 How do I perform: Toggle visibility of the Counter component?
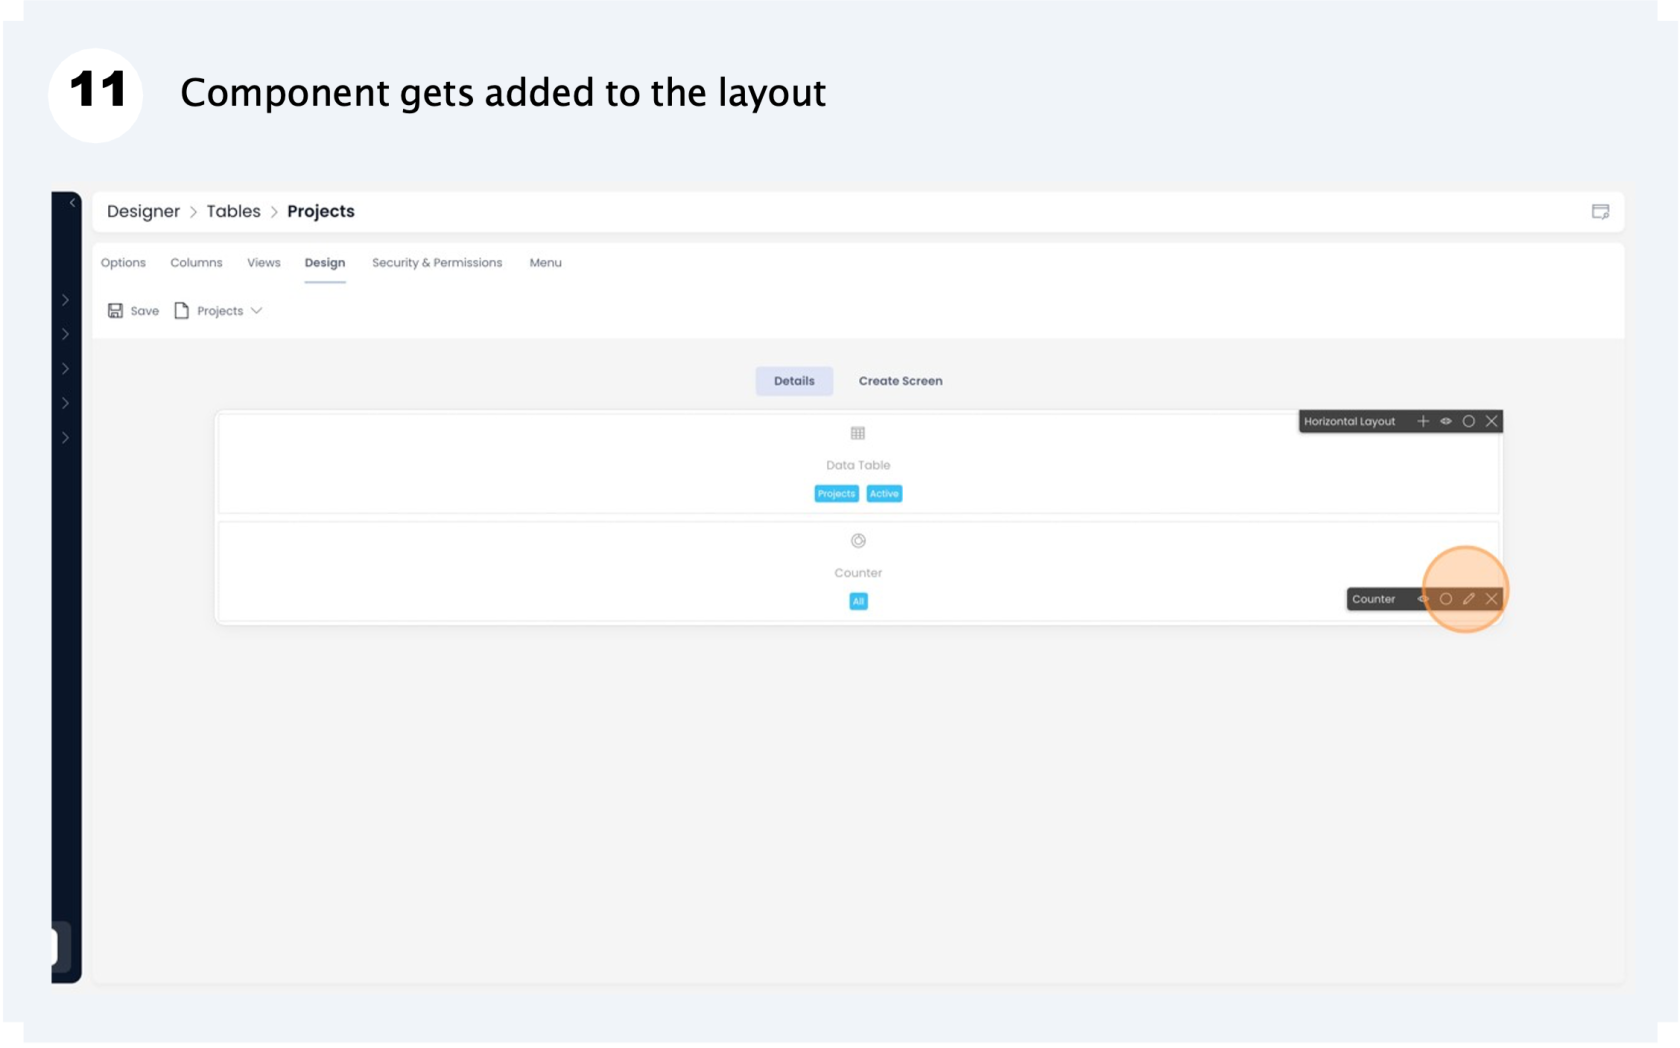click(1423, 599)
